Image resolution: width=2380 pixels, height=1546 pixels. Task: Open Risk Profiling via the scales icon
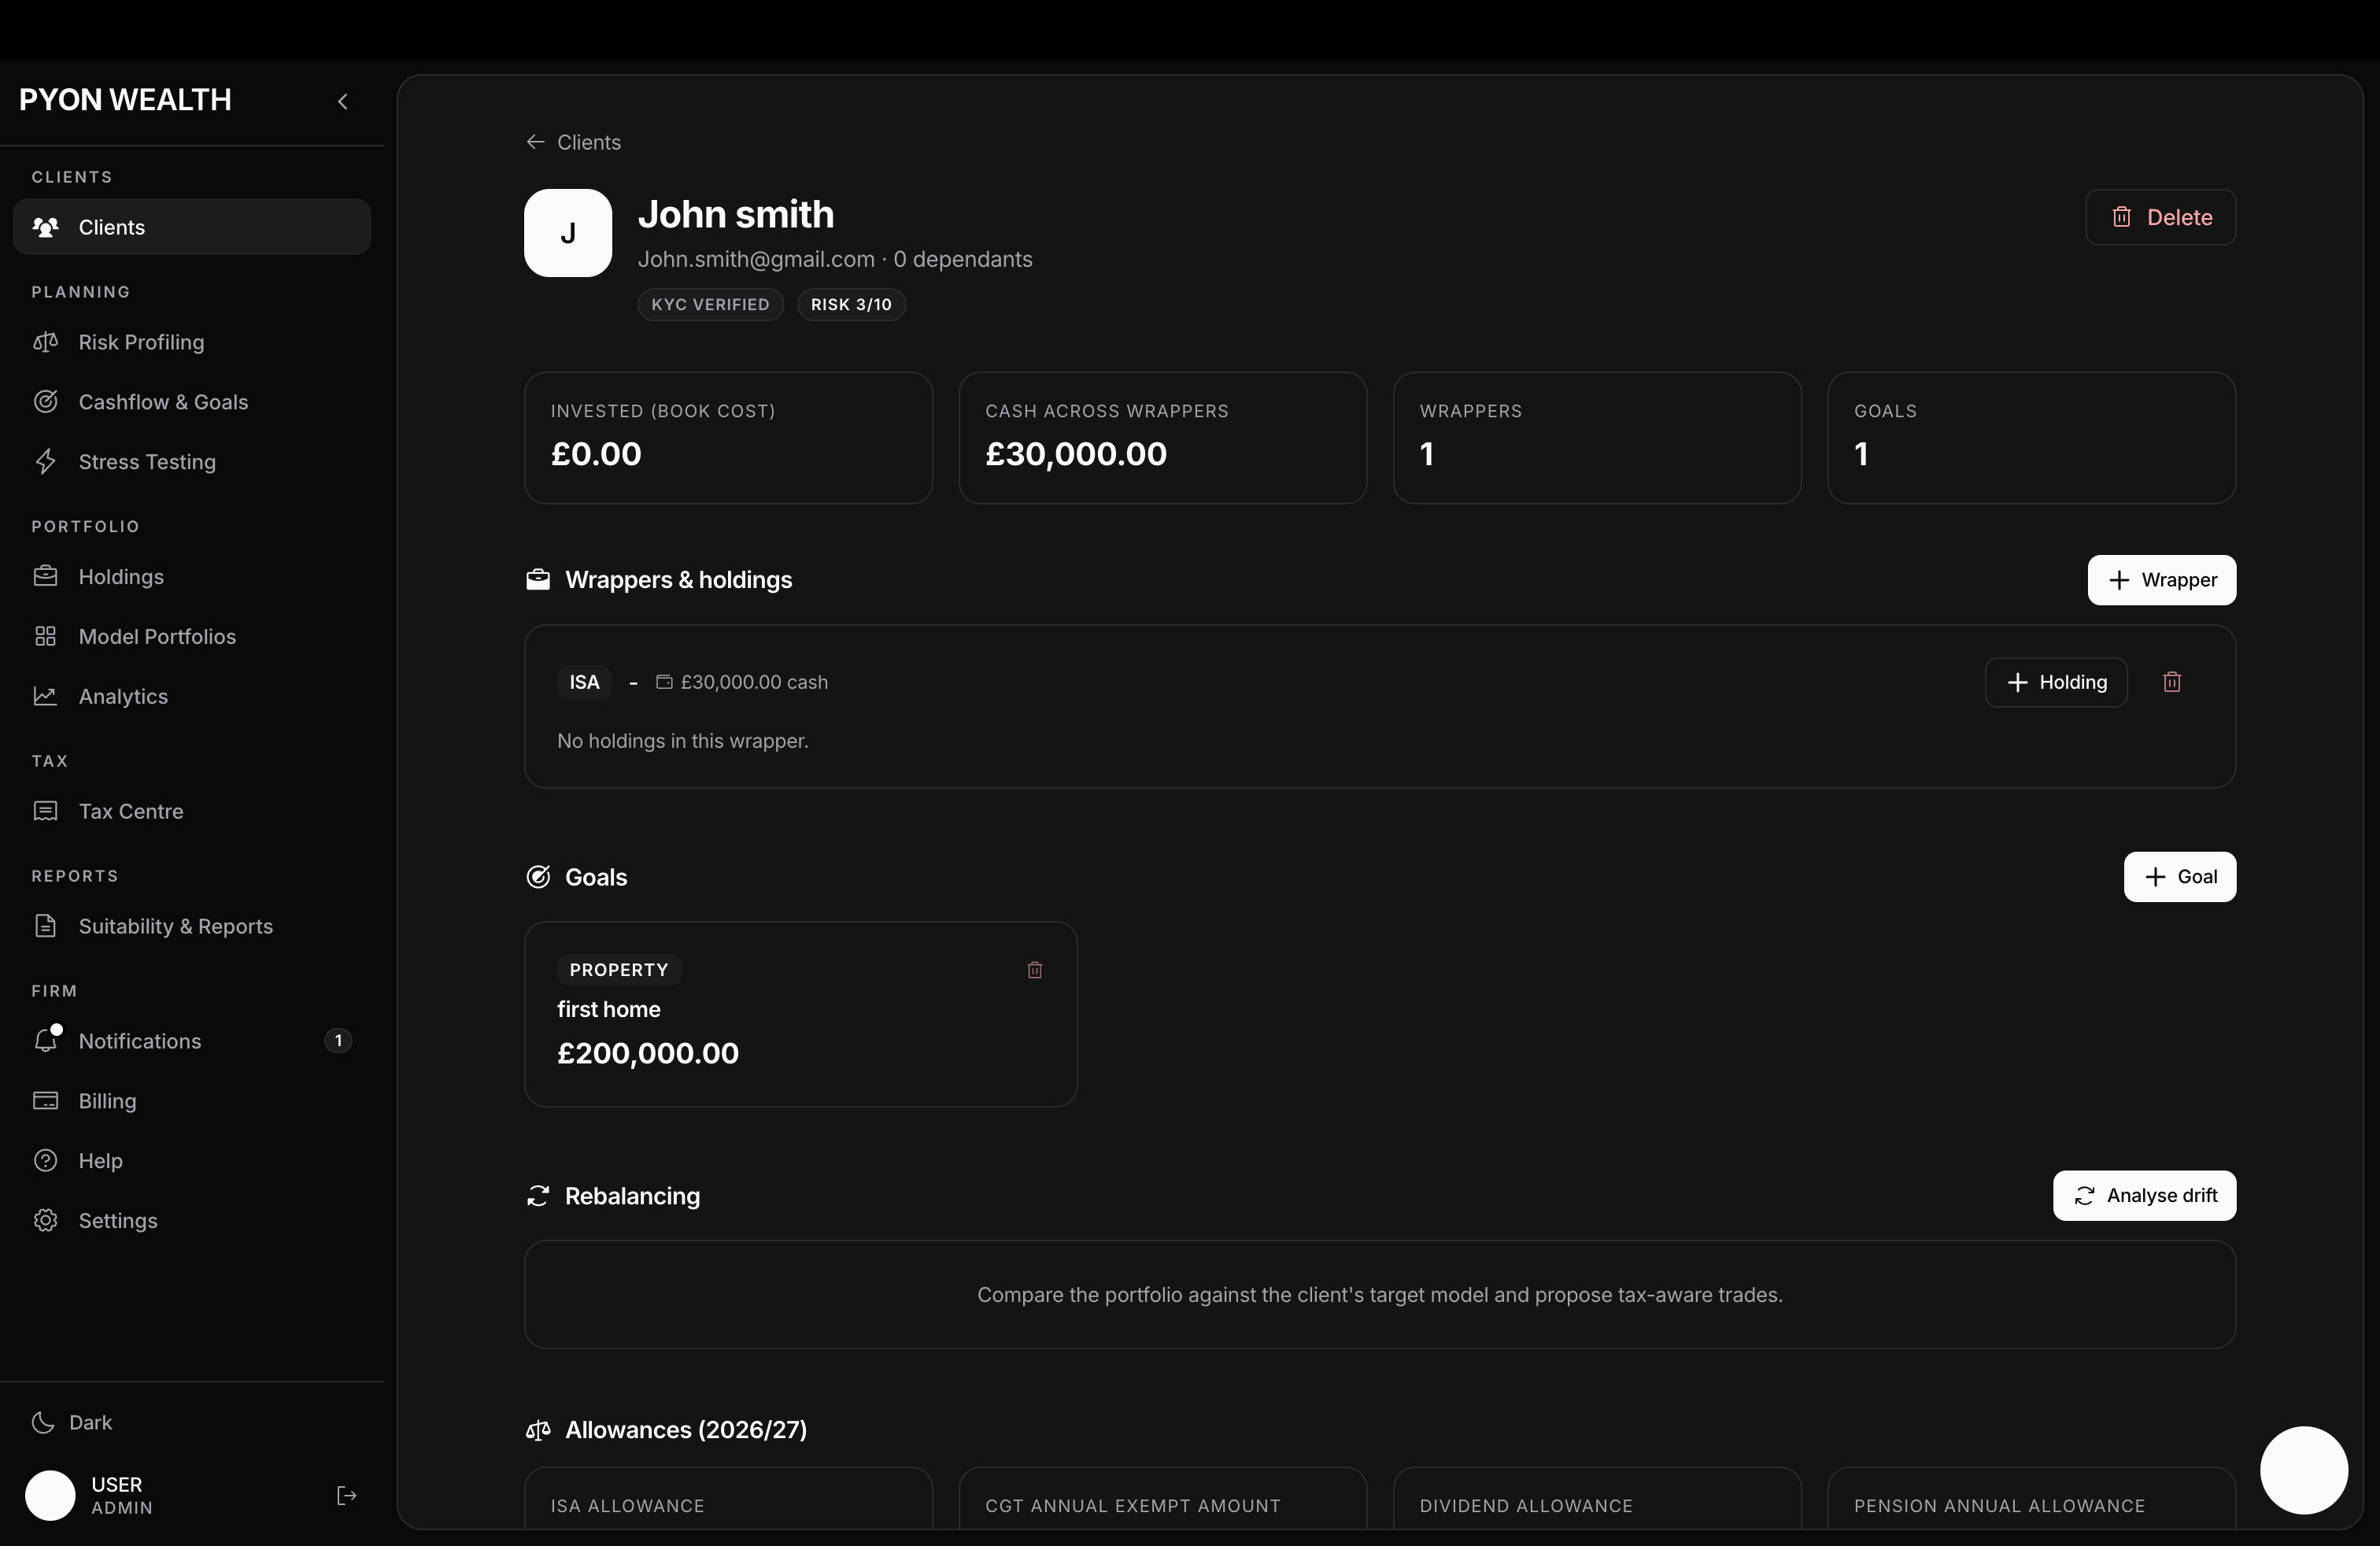[x=46, y=342]
